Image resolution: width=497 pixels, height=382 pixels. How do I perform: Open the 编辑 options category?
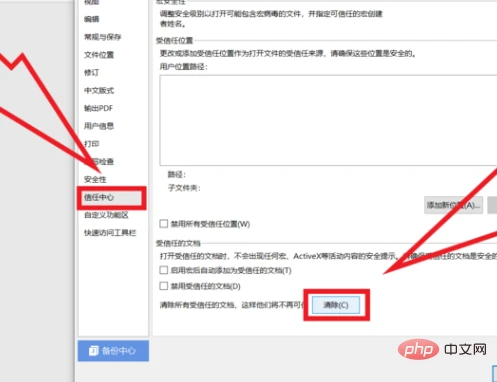(92, 19)
